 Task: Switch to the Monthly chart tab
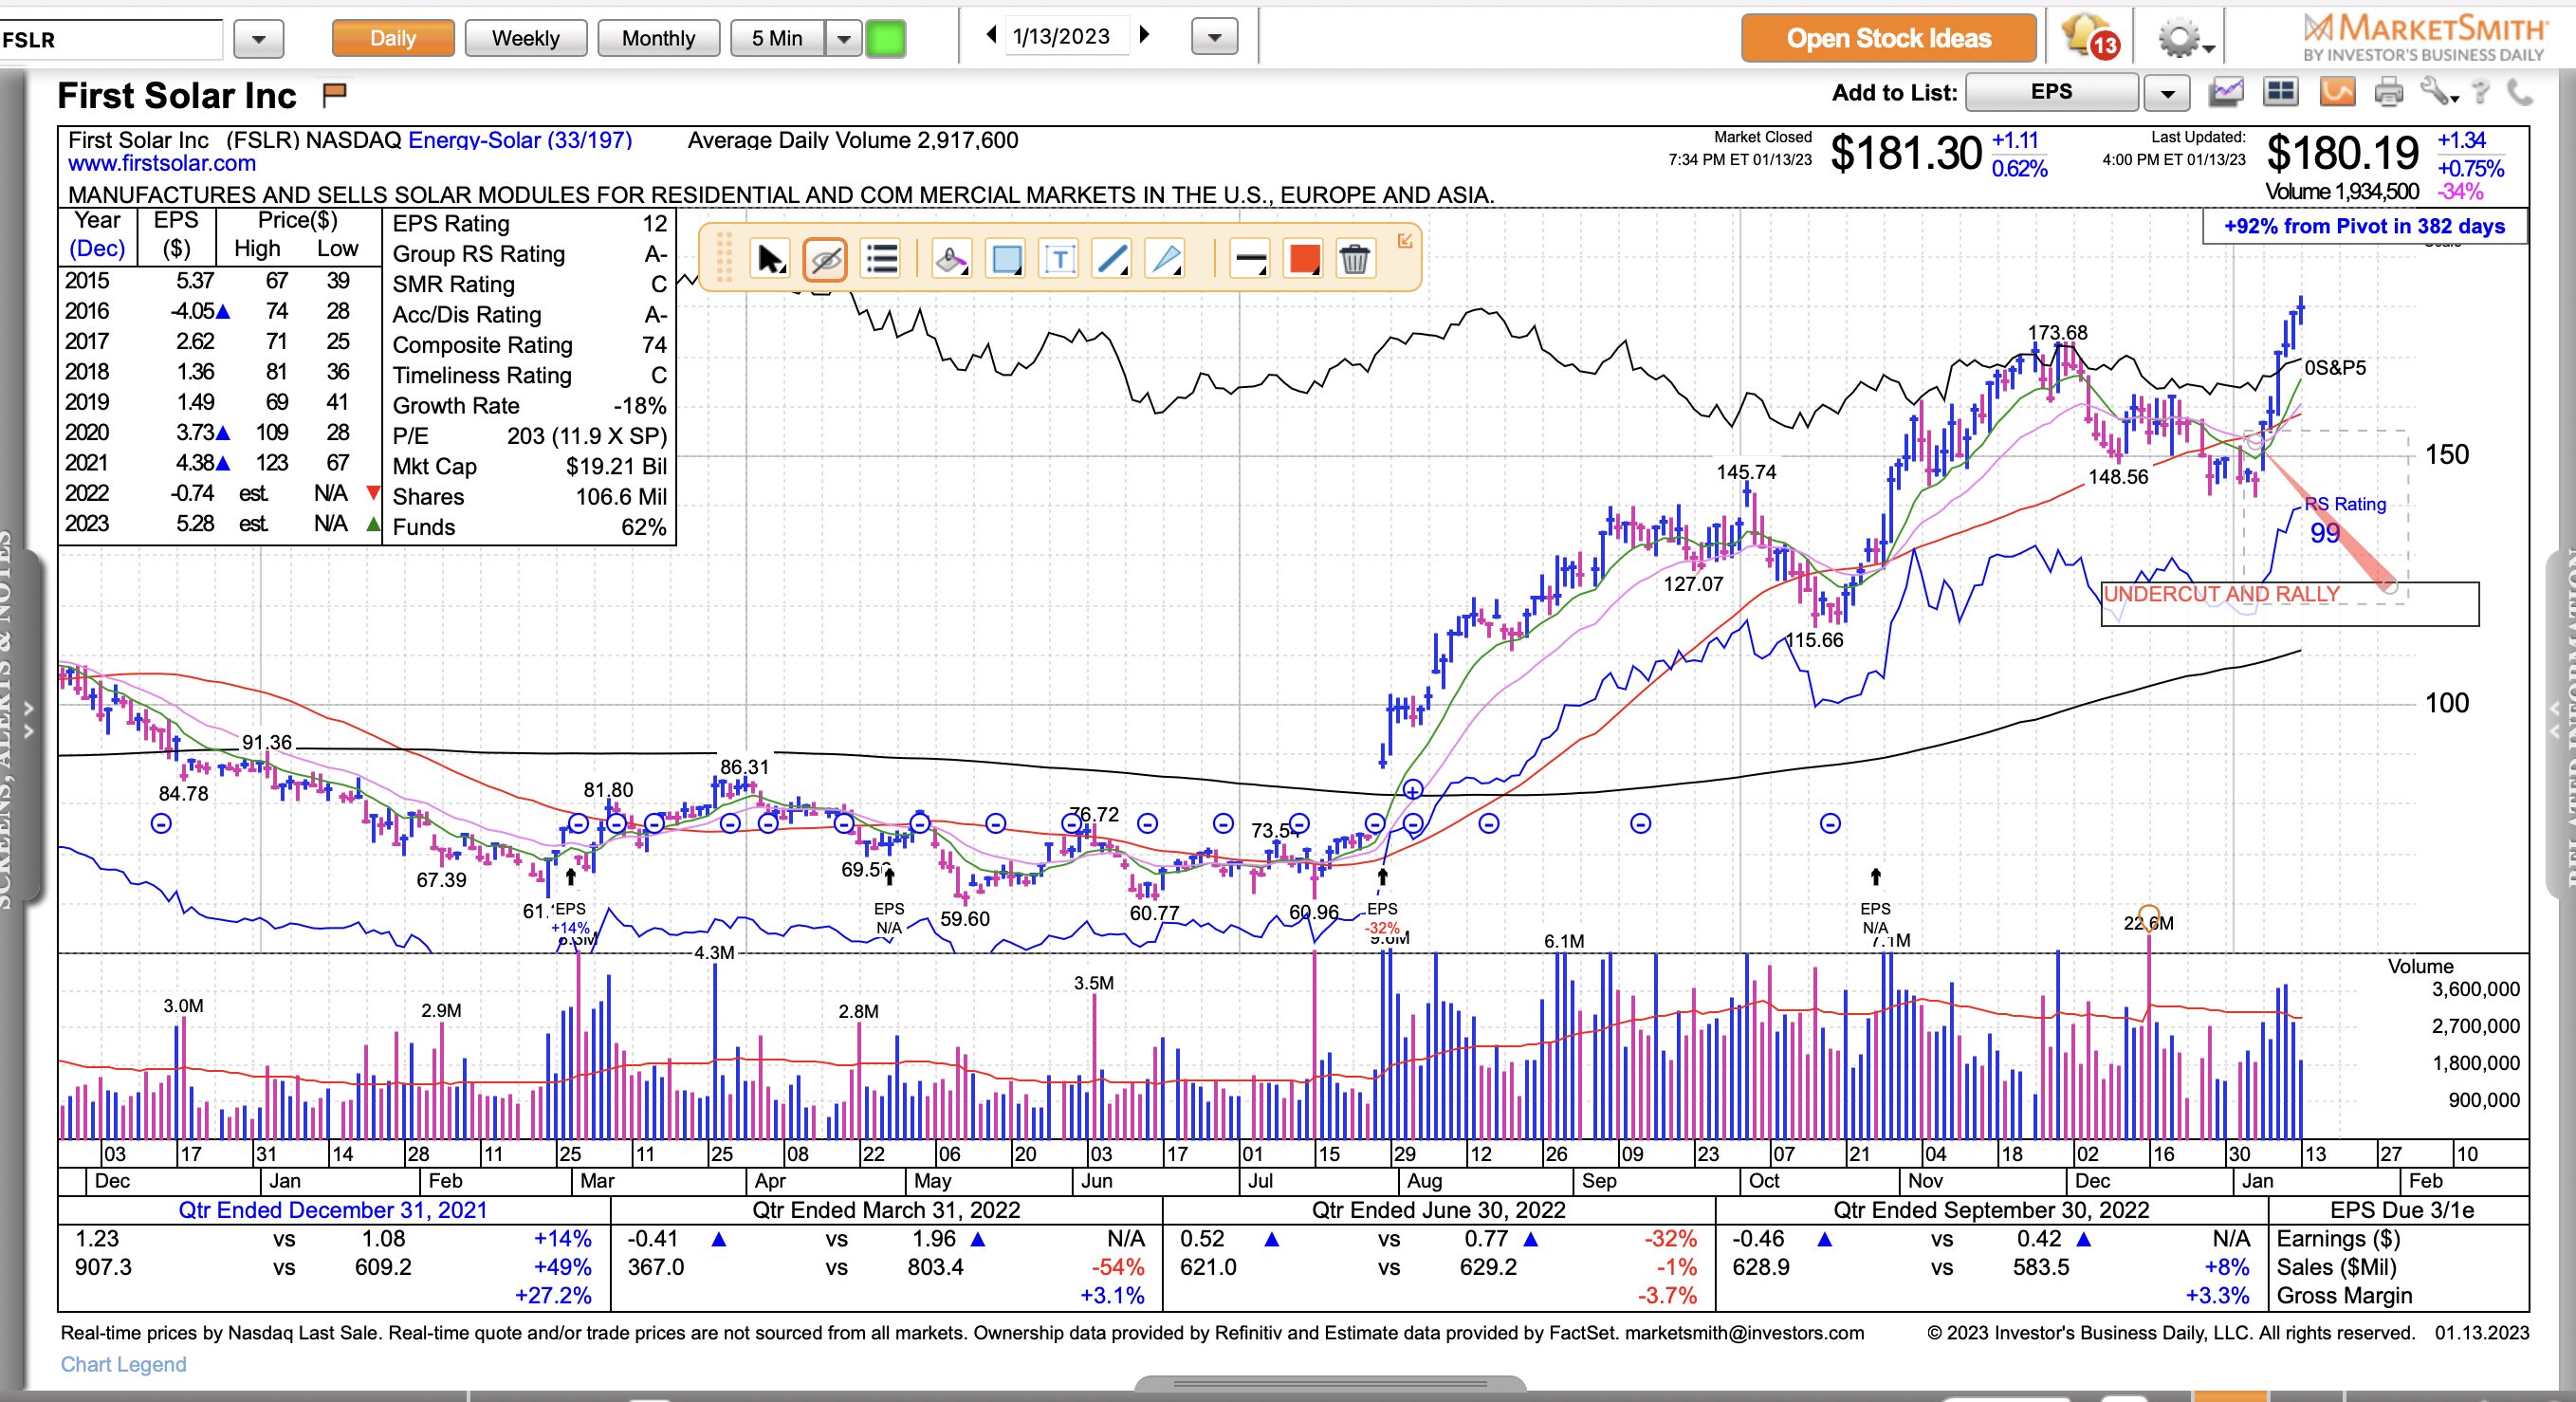(658, 38)
